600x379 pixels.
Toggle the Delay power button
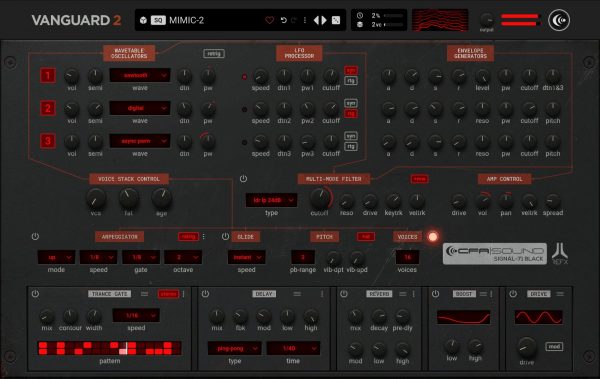click(205, 294)
